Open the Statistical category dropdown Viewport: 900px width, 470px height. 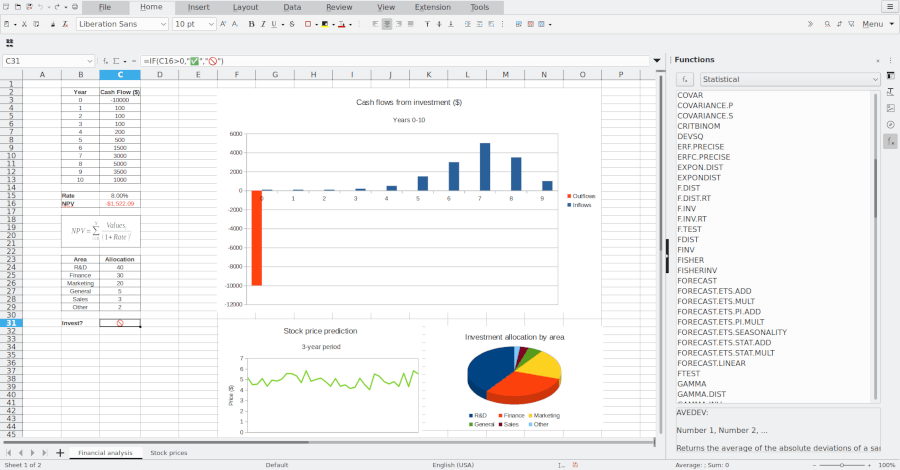(789, 78)
